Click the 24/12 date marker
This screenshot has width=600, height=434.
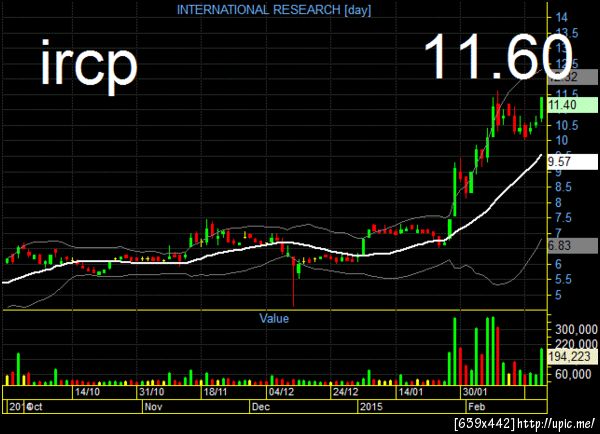coord(346,392)
